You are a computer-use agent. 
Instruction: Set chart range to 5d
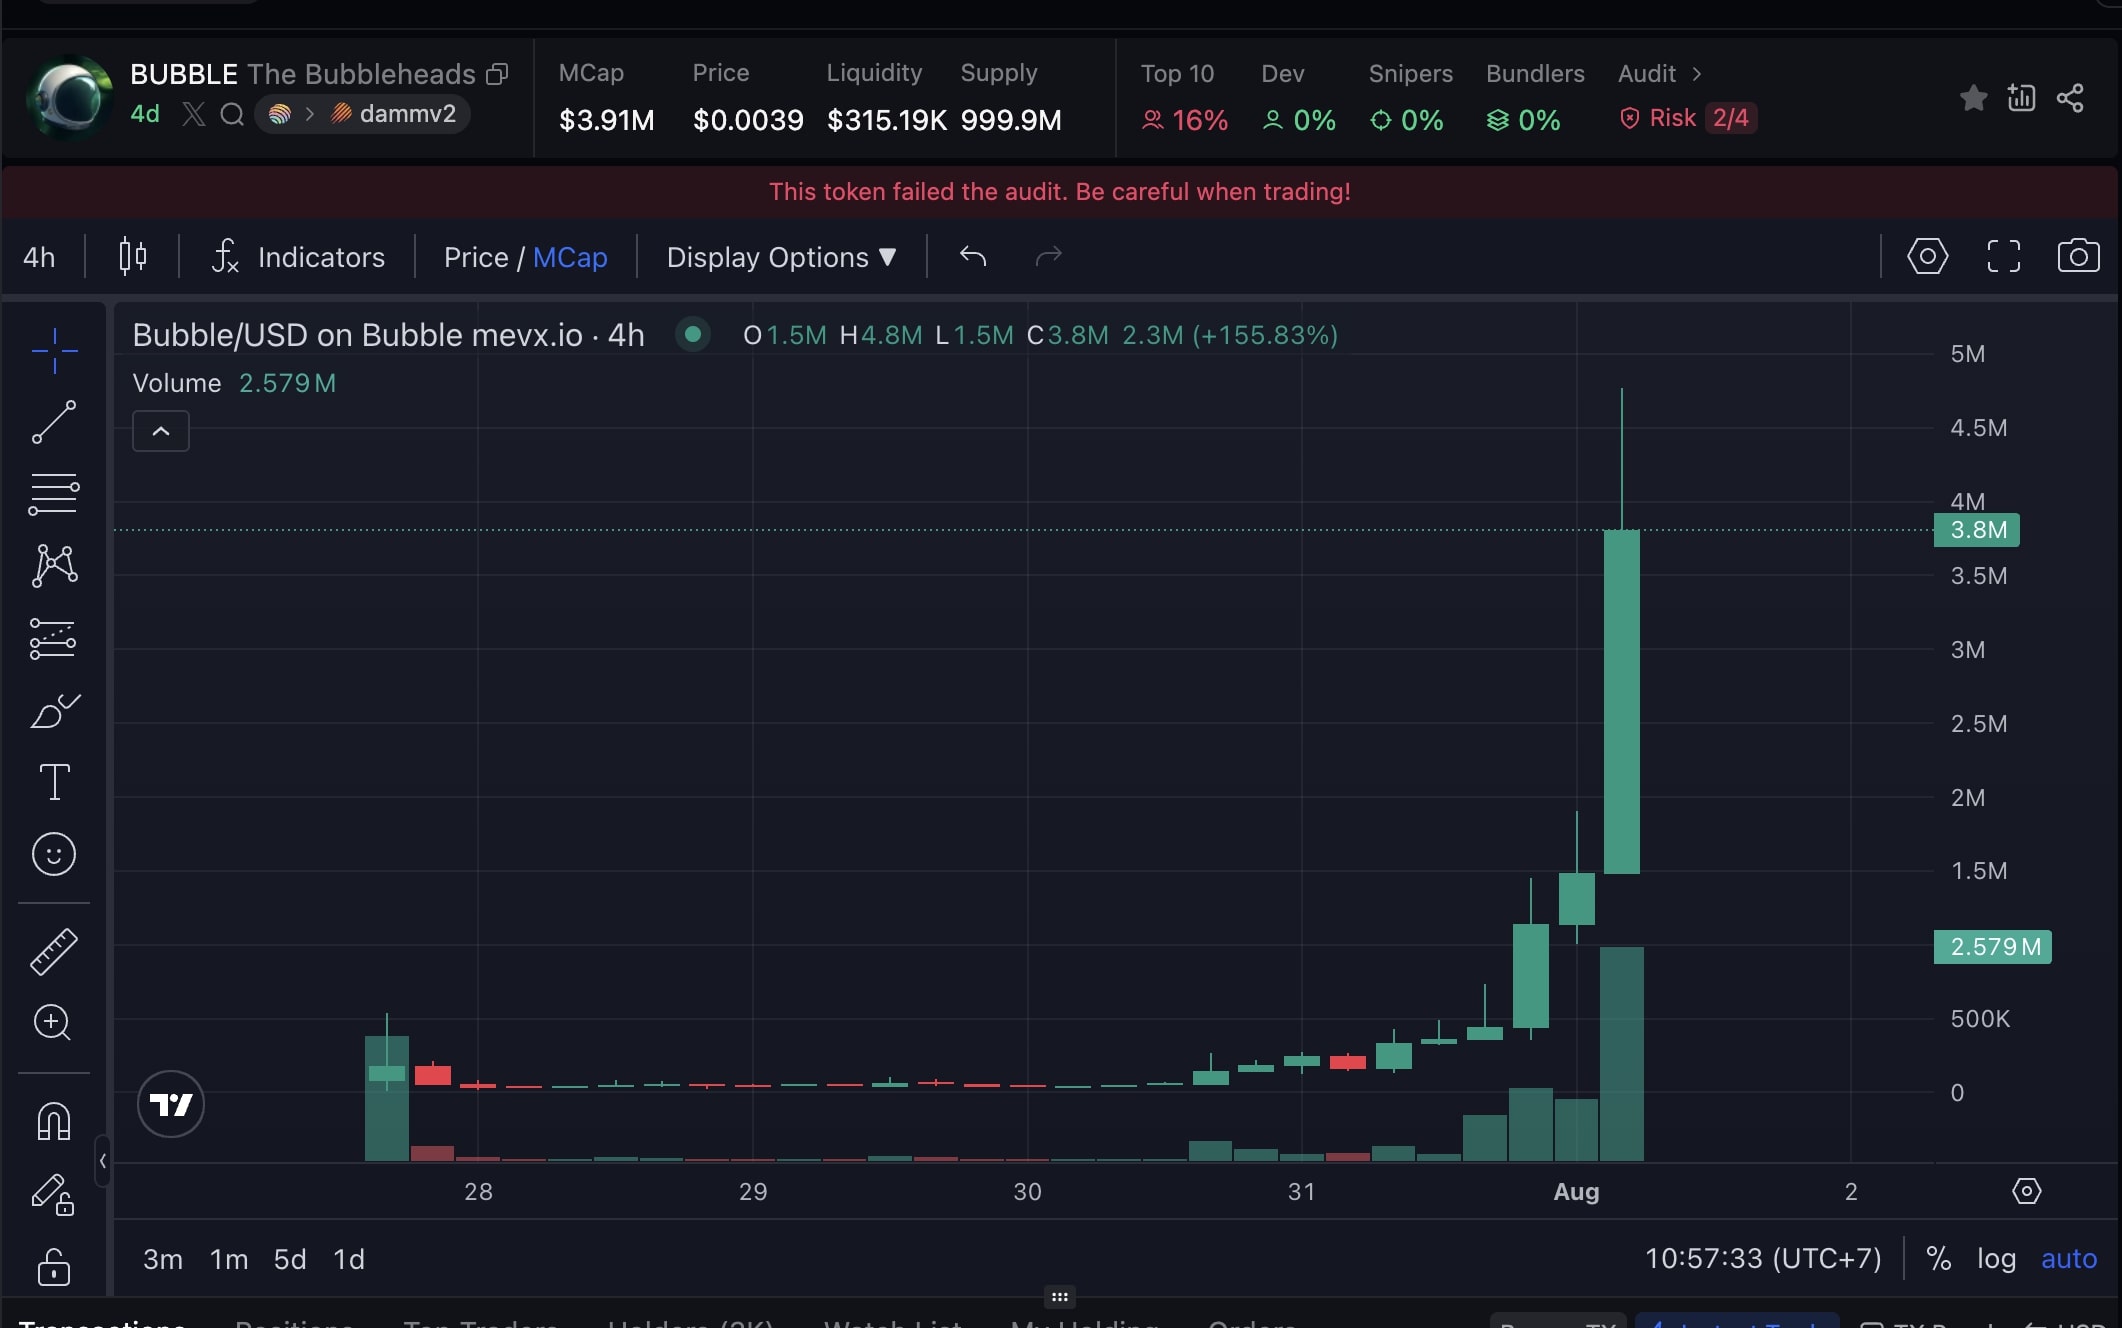(x=290, y=1259)
